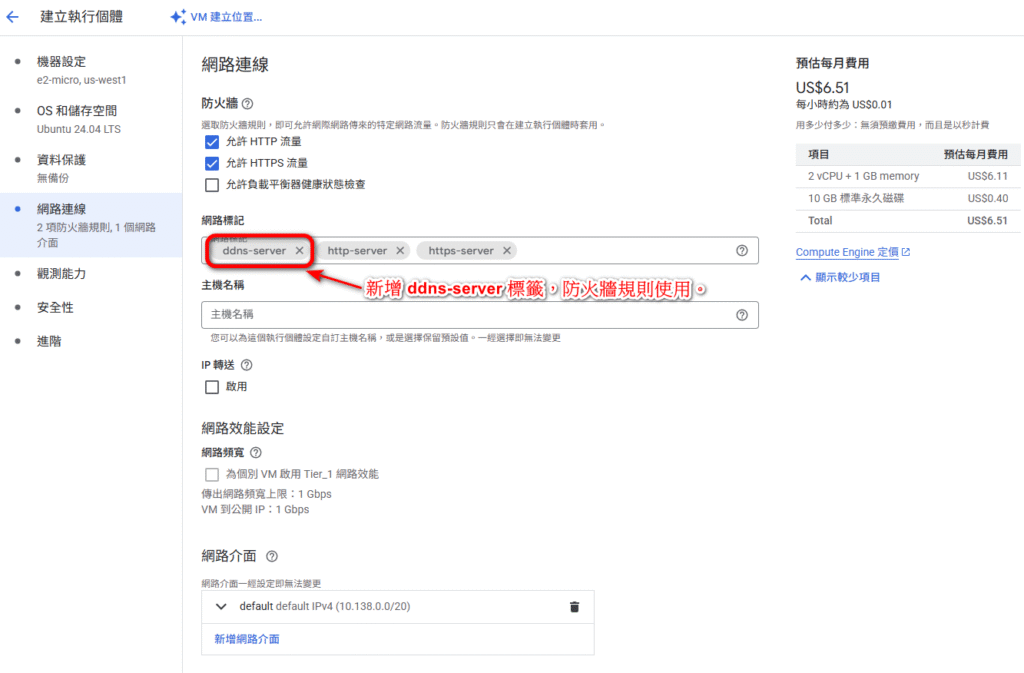Remove the ddns-server network tag

tap(299, 251)
